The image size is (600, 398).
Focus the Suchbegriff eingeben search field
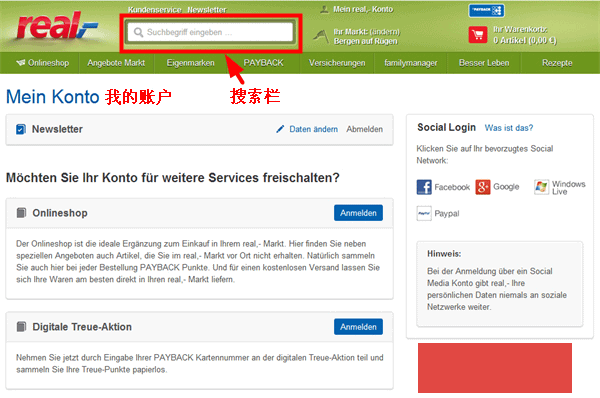coord(210,32)
